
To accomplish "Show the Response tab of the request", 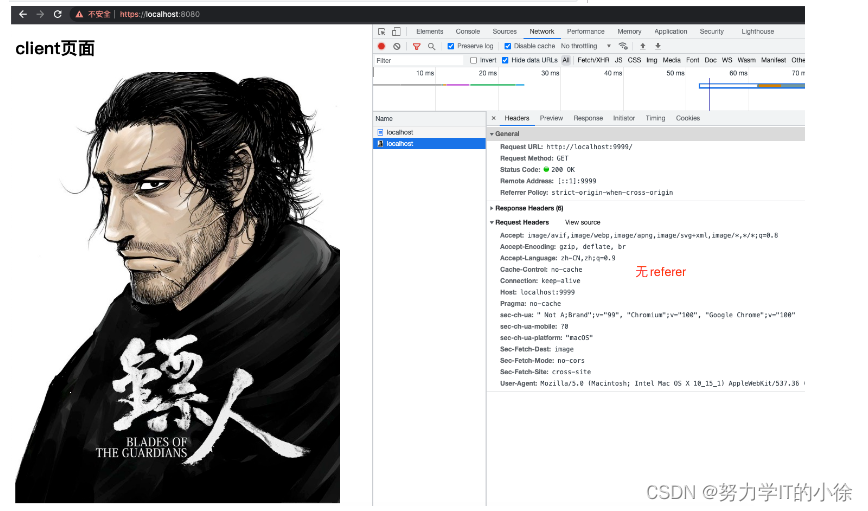I will [x=588, y=118].
